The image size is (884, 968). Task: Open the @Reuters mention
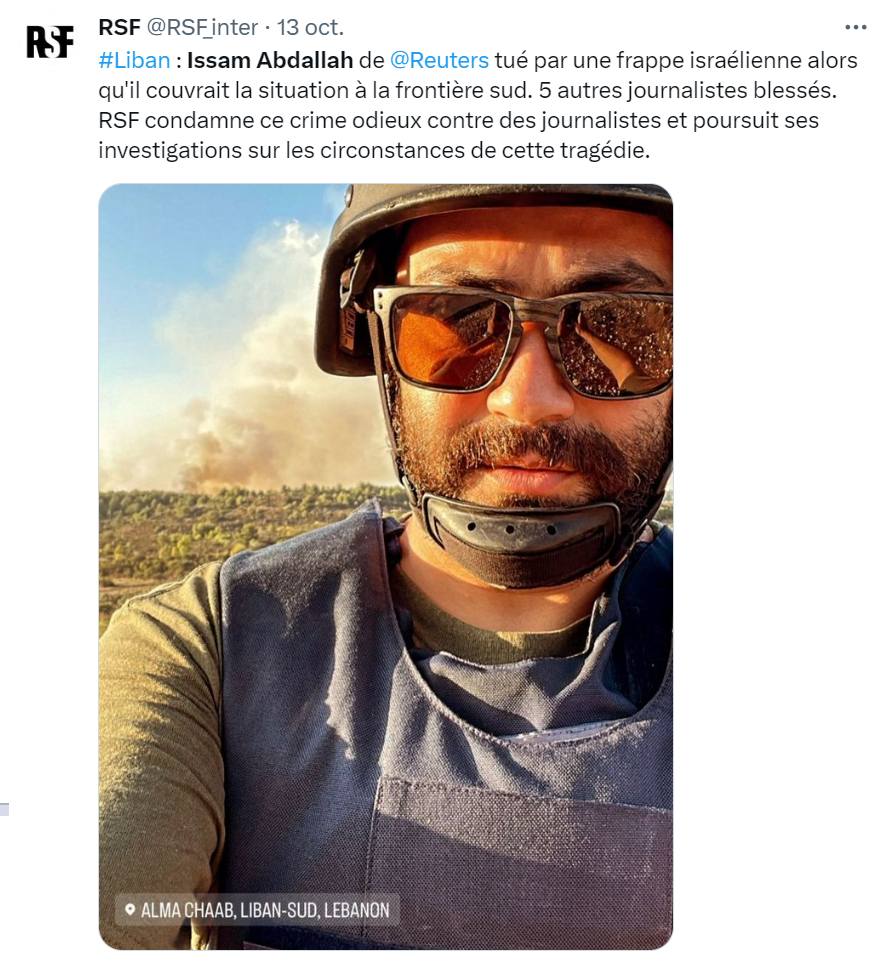coord(439,60)
